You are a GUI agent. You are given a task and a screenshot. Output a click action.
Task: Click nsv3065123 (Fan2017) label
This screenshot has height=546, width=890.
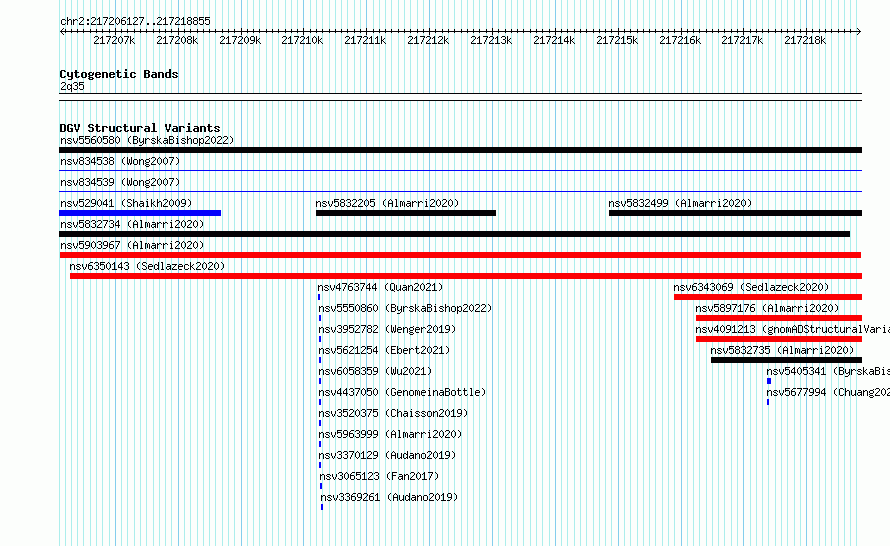(379, 476)
